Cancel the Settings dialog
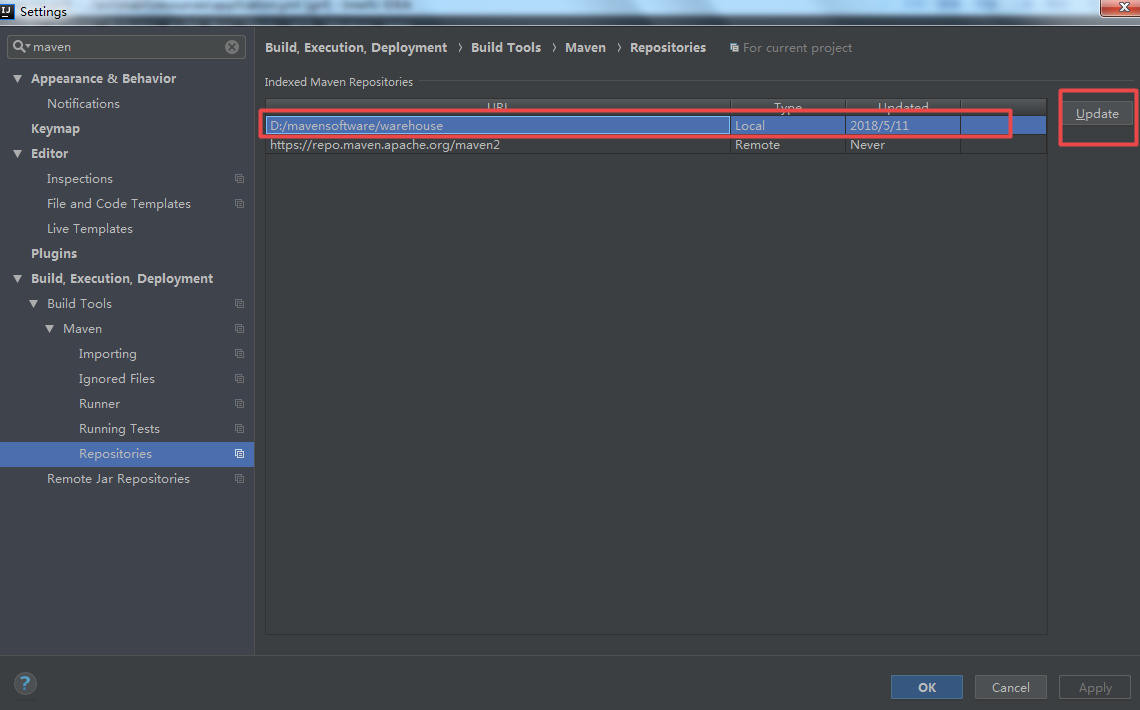The width and height of the screenshot is (1140, 710). [x=1010, y=687]
